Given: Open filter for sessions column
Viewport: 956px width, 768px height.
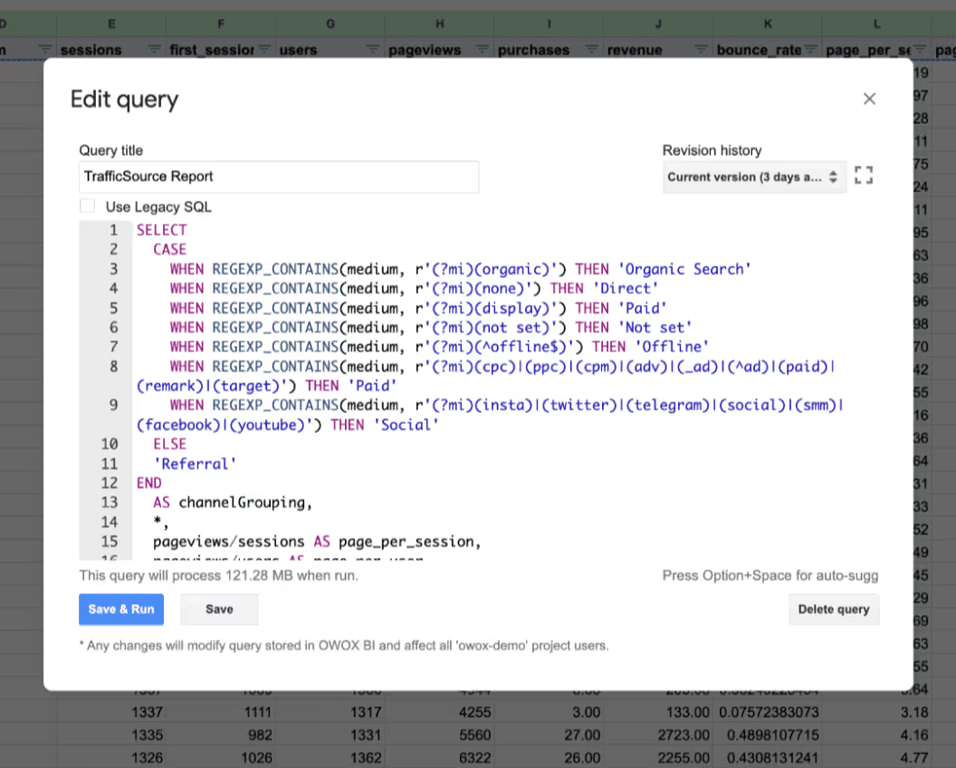Looking at the screenshot, I should (x=154, y=49).
